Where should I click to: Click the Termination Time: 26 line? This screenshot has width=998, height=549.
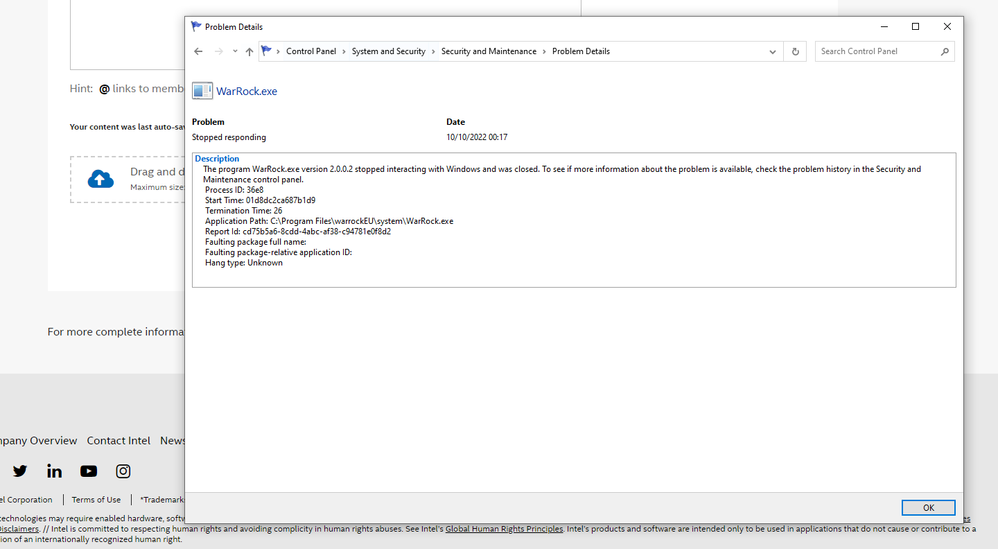click(x=243, y=211)
